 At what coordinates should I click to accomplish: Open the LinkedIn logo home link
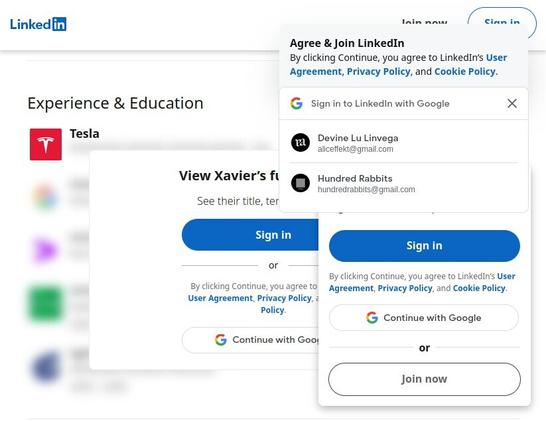(38, 24)
